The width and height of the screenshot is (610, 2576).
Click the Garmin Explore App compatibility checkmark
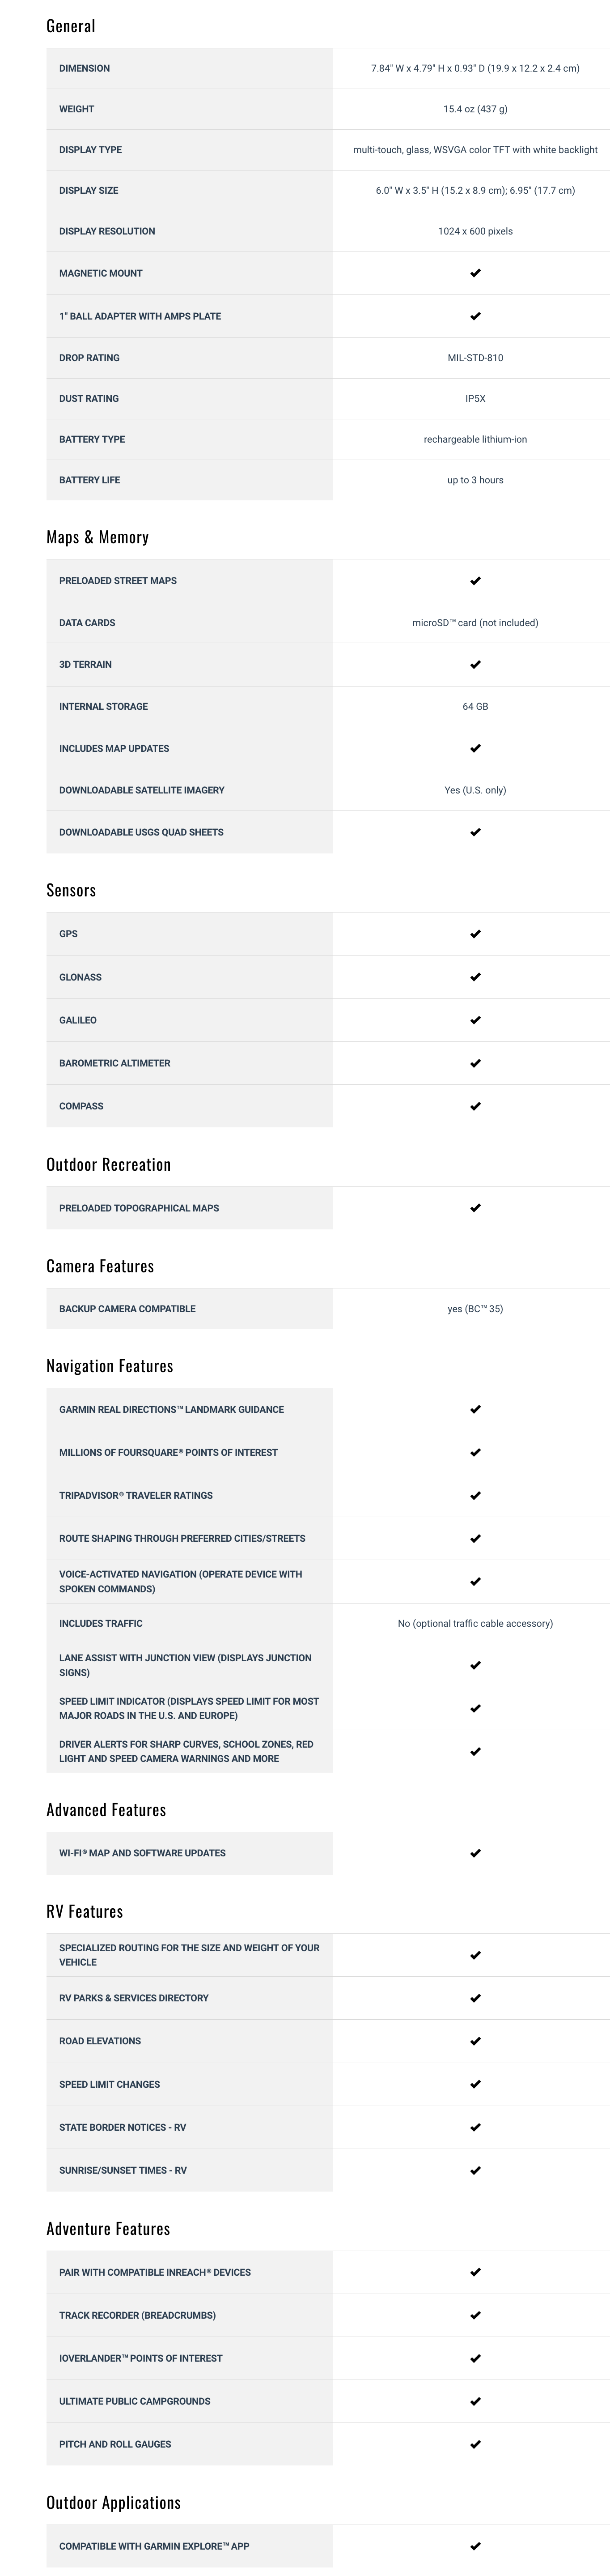coord(475,2546)
